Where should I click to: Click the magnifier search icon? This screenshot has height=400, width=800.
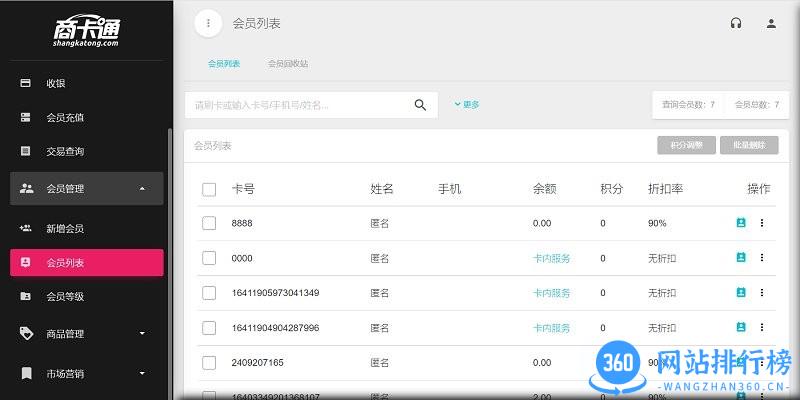(x=420, y=105)
